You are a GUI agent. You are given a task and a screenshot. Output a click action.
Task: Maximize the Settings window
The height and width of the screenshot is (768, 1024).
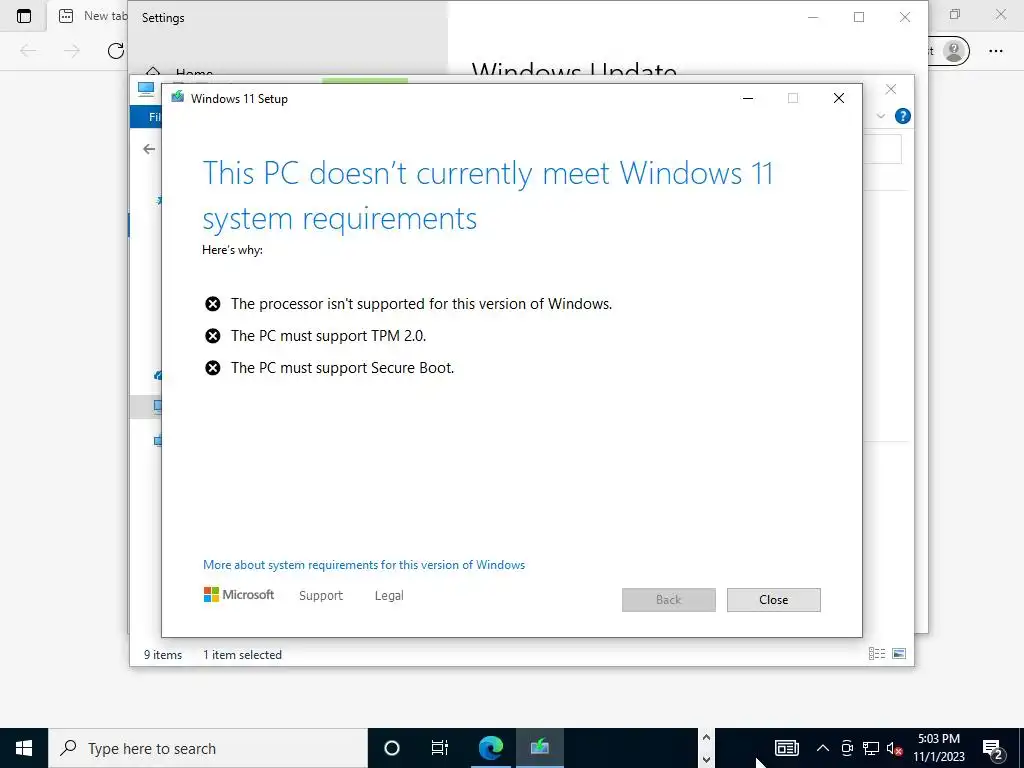click(x=859, y=18)
